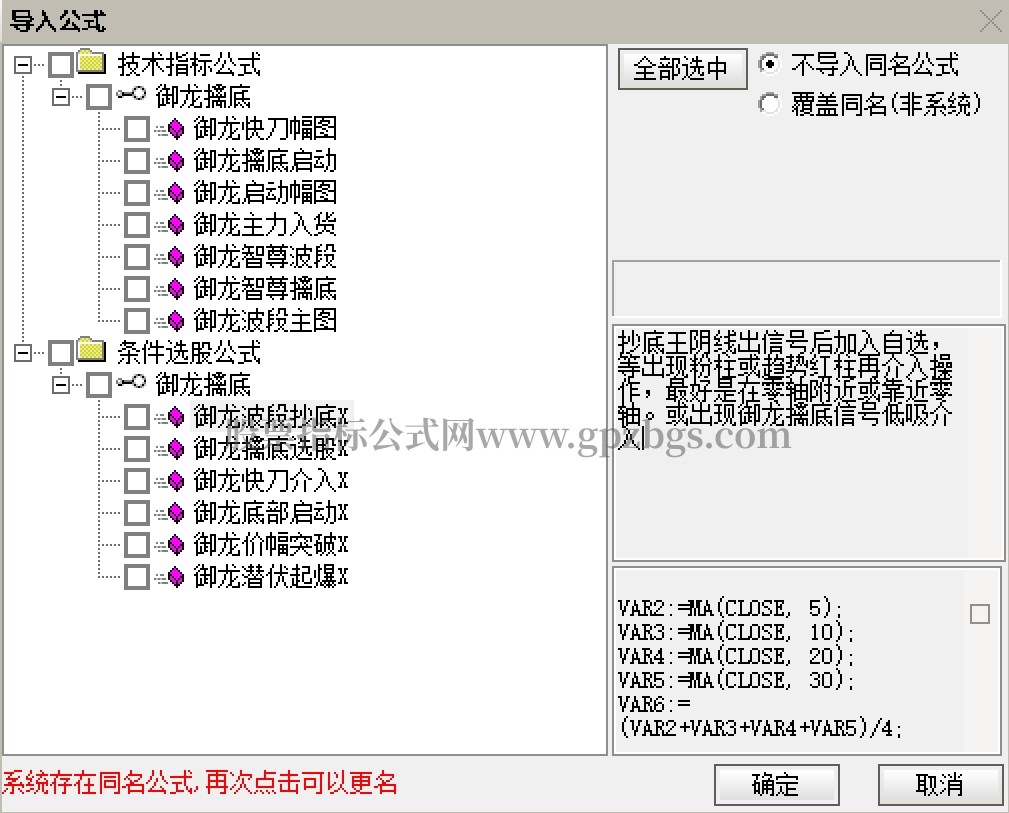Viewport: 1009px width, 813px height.
Task: Click the 条件选股公式 folder icon
Action: tap(92, 352)
